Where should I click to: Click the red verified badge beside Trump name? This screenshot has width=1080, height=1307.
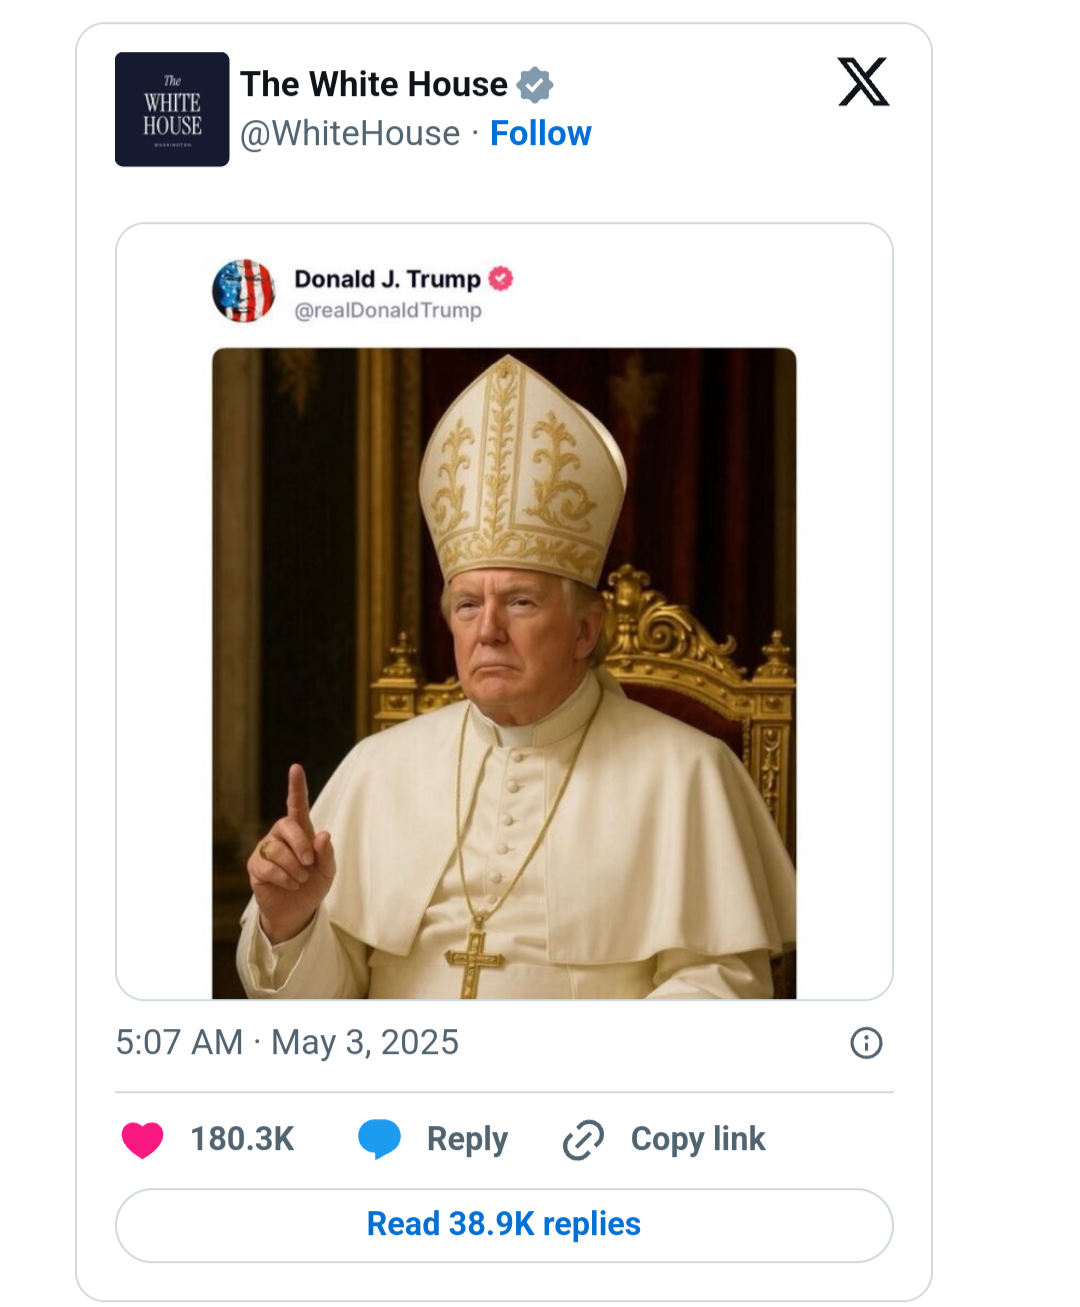tap(501, 279)
